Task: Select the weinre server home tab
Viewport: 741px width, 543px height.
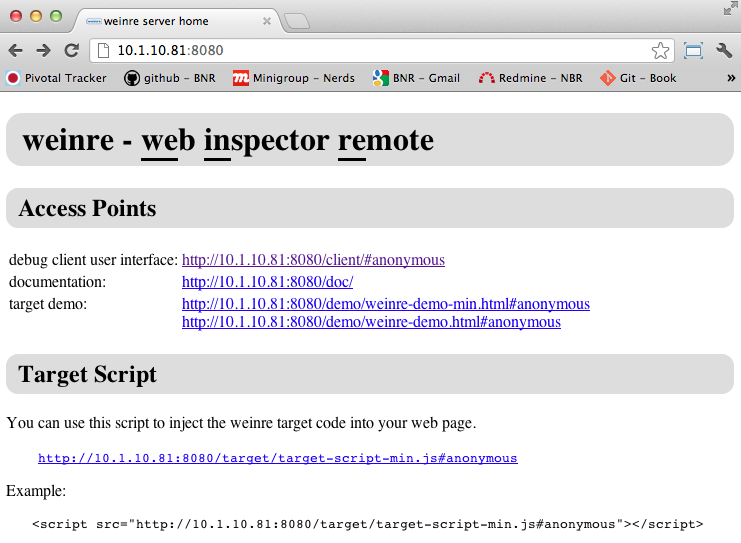Action: pyautogui.click(x=179, y=21)
